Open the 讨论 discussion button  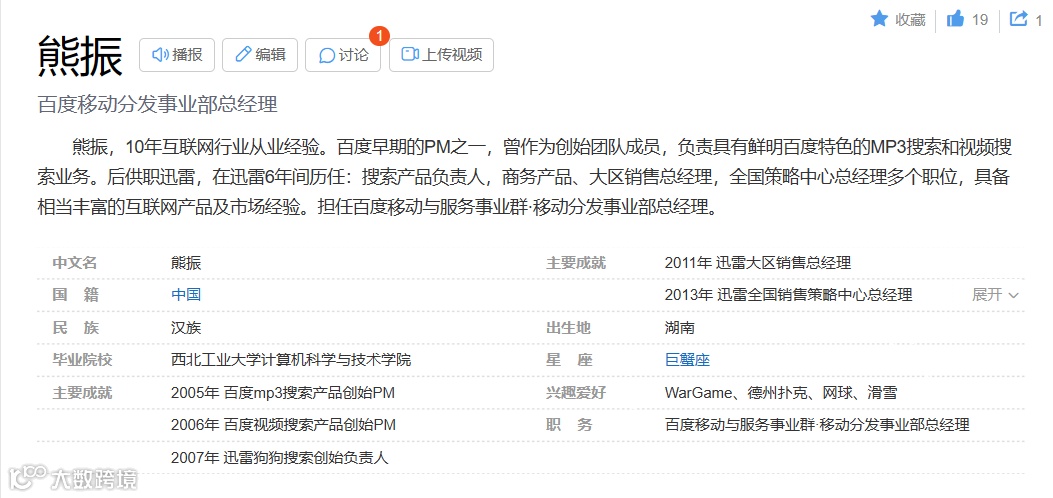point(342,55)
